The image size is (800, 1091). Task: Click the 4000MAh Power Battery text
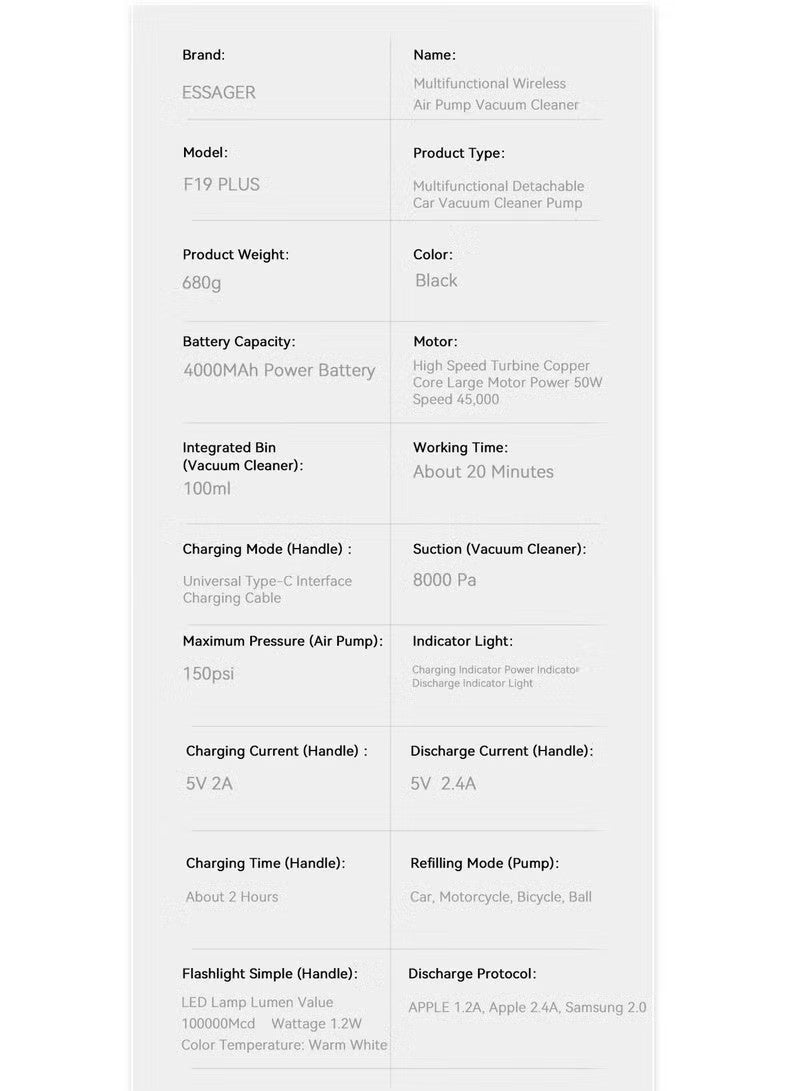tap(279, 370)
